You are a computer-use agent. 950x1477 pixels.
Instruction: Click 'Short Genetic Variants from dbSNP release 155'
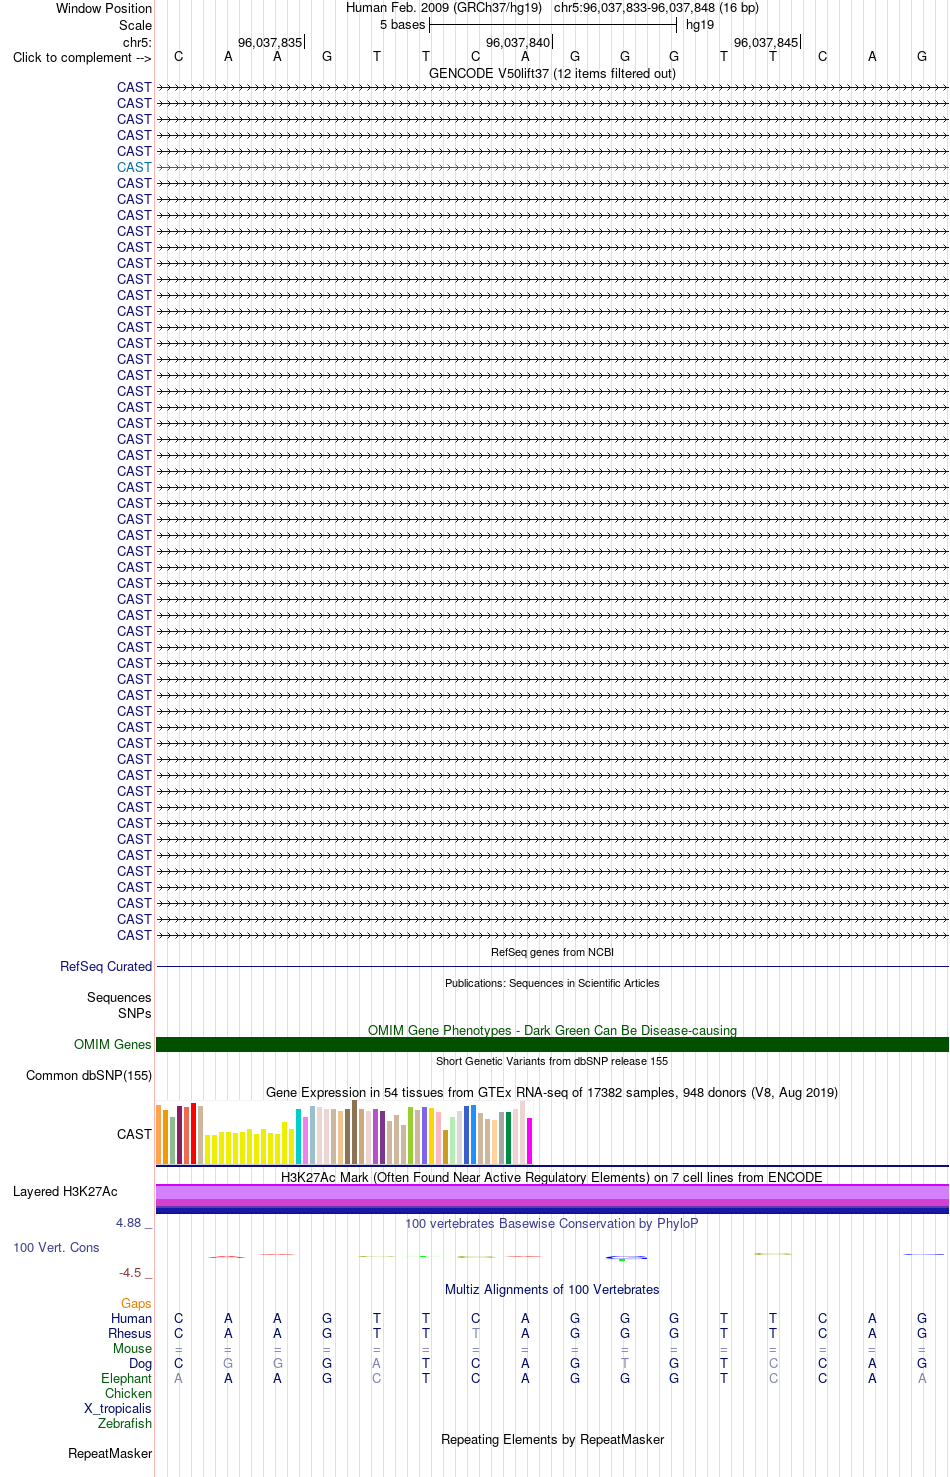pyautogui.click(x=552, y=1061)
